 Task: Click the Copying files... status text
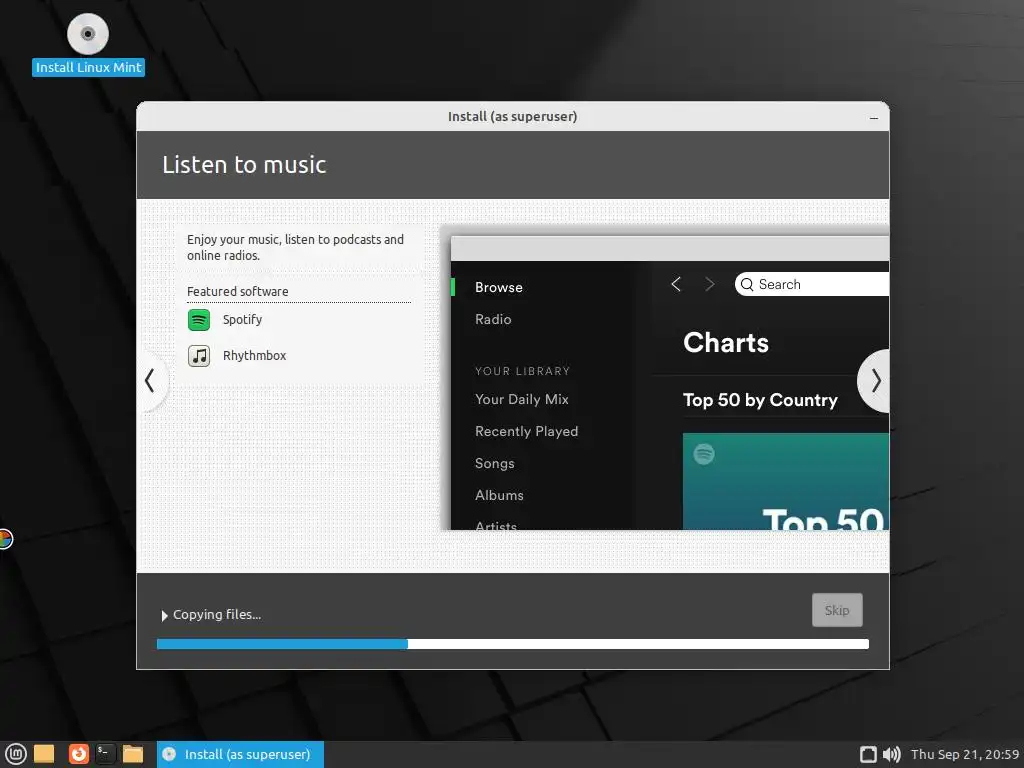click(x=217, y=615)
